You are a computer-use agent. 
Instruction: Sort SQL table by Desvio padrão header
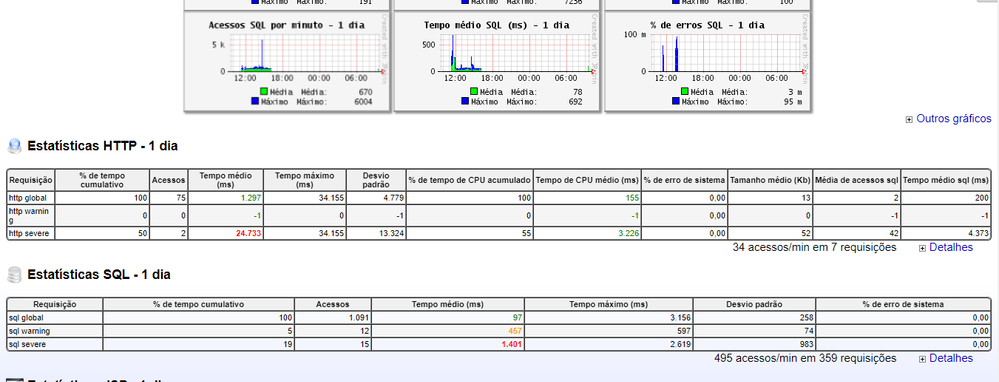[754, 305]
